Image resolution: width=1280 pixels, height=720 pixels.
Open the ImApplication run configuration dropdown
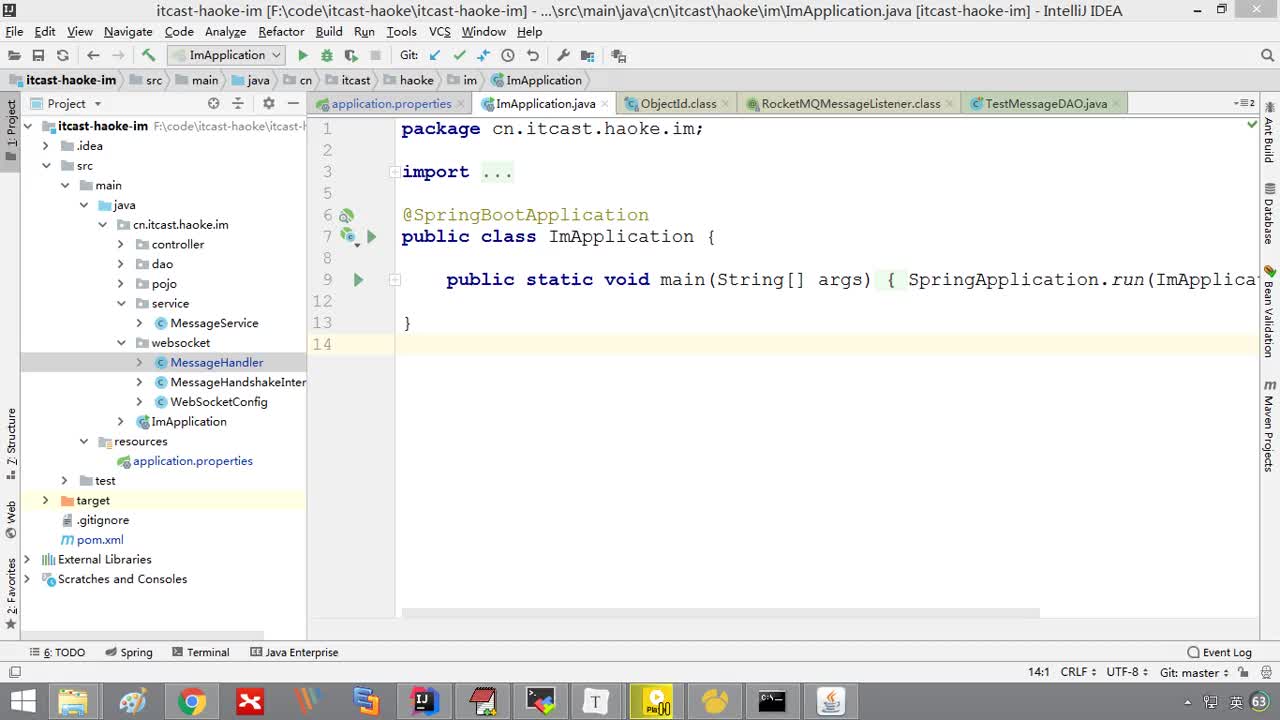(x=226, y=56)
